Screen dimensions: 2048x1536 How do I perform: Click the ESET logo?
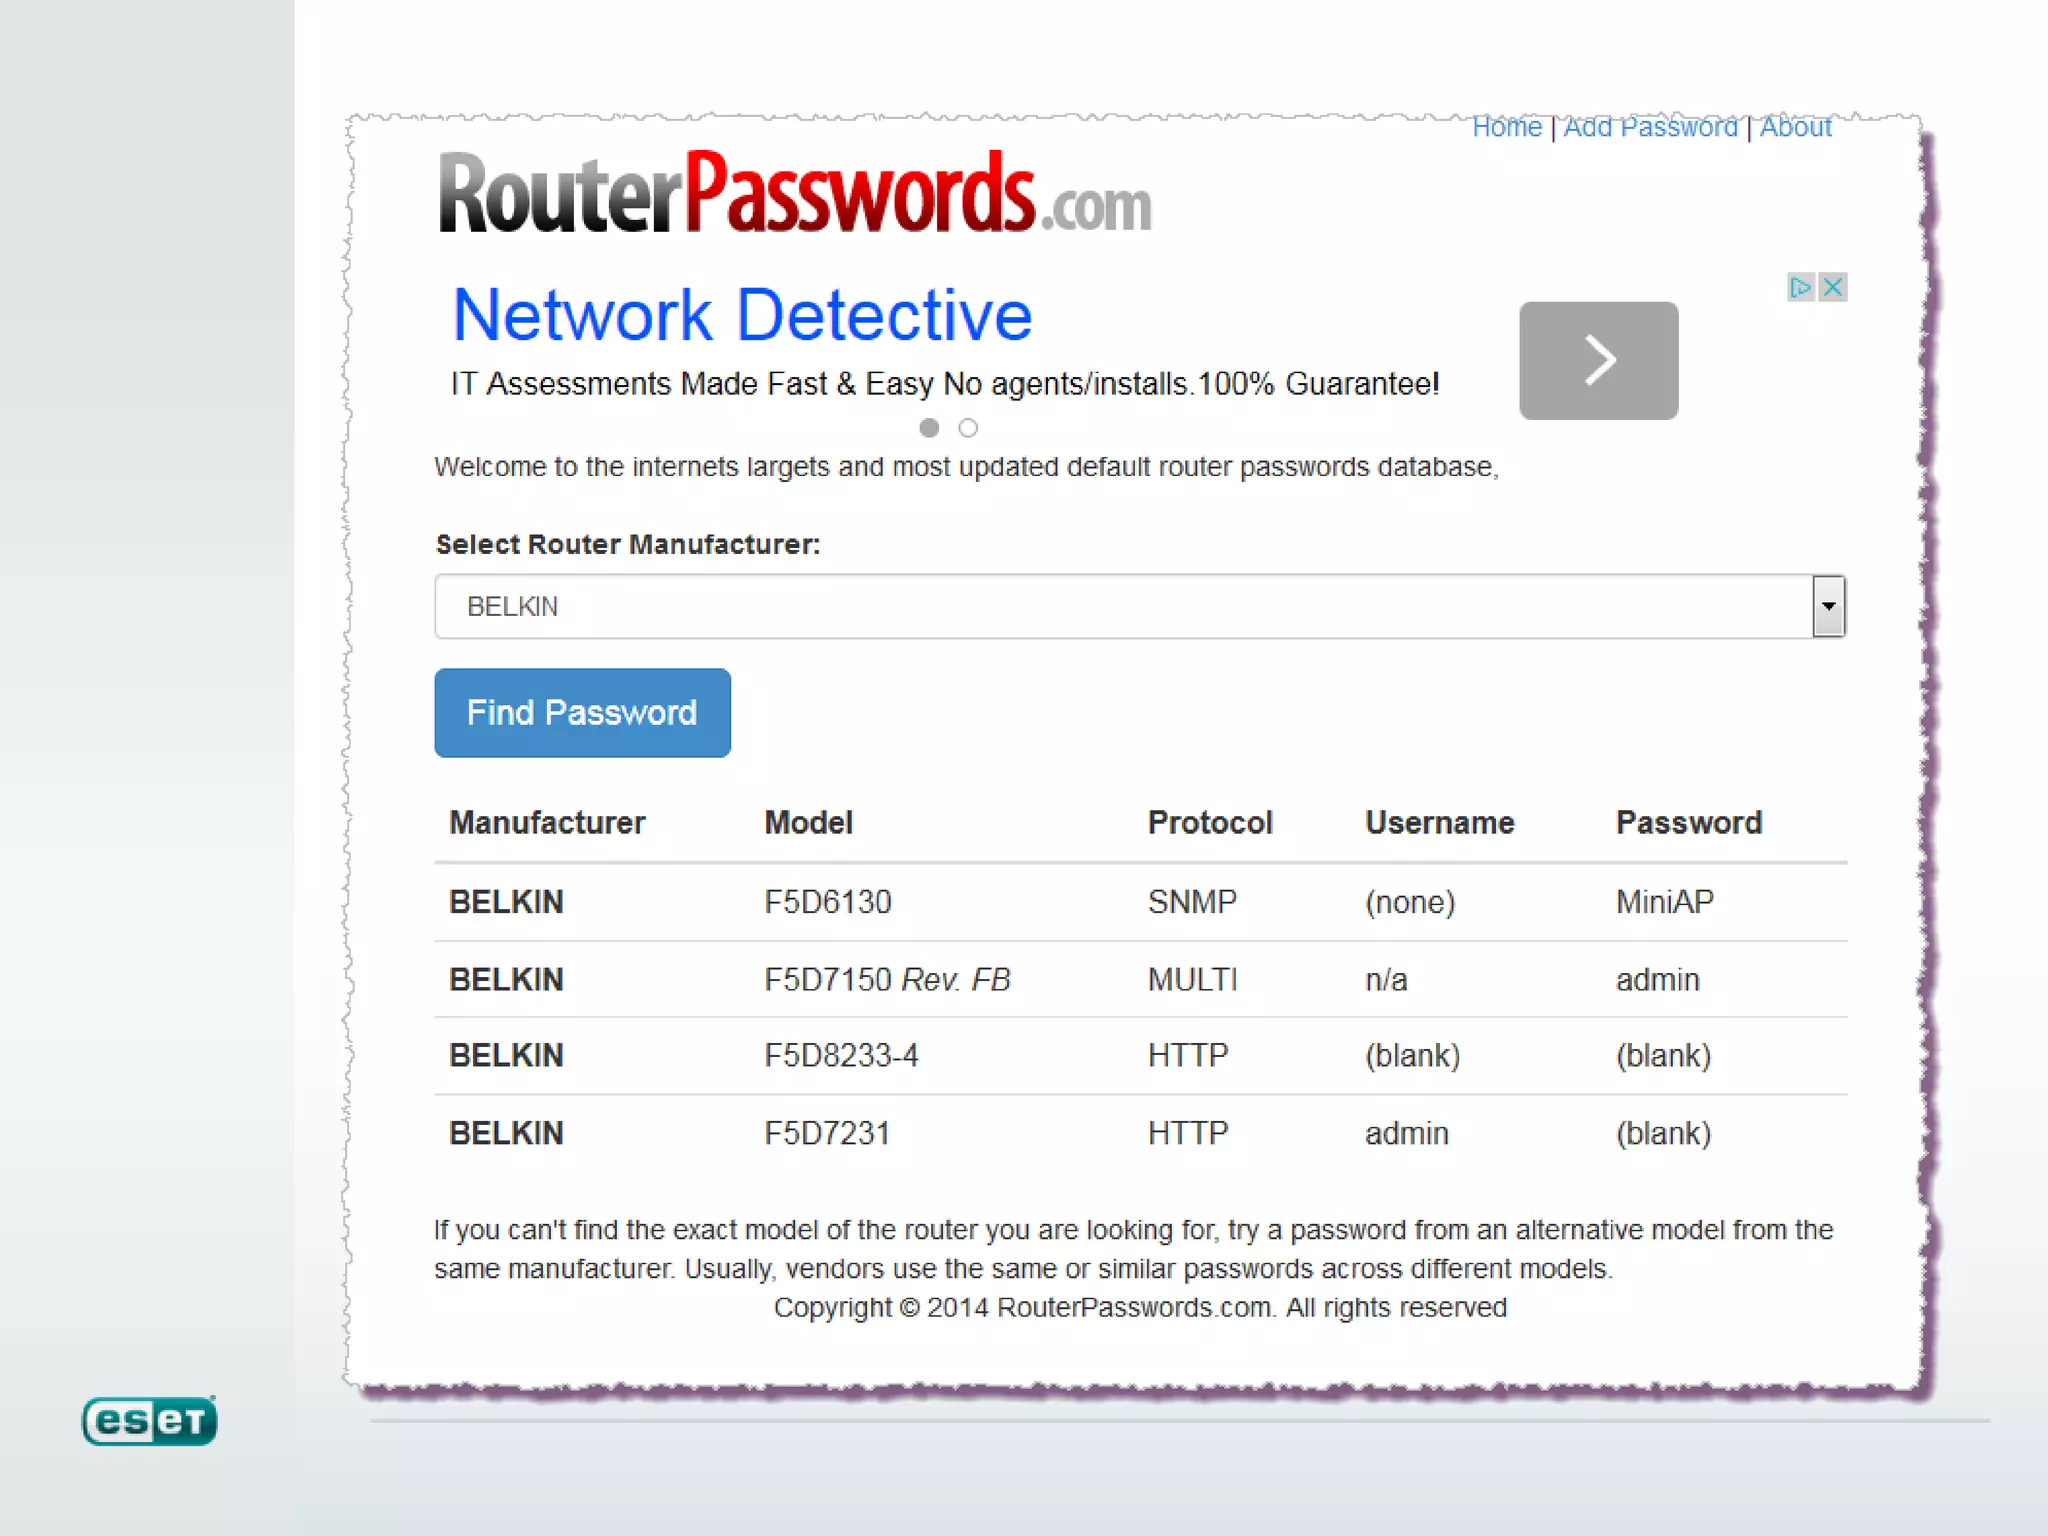click(150, 1420)
